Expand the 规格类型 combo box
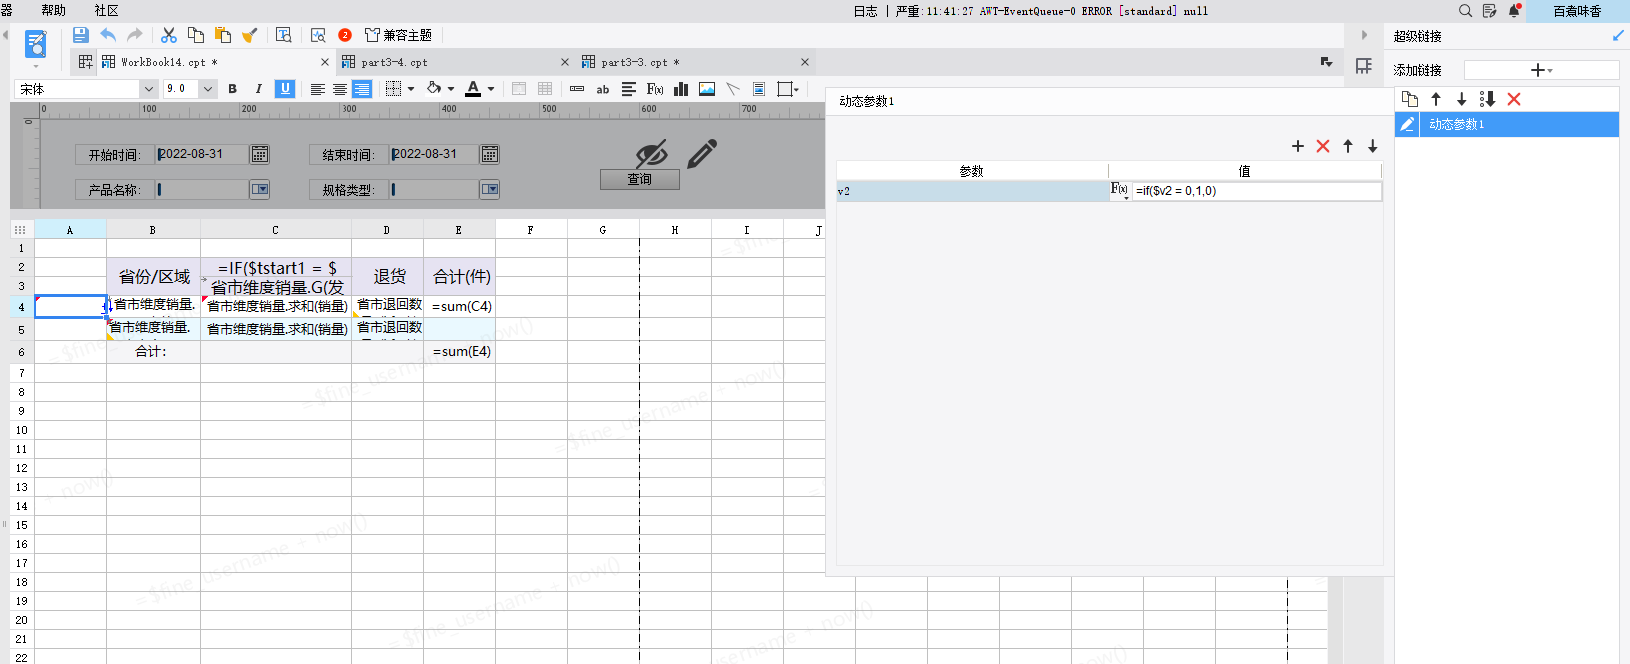This screenshot has height=664, width=1630. pos(490,189)
